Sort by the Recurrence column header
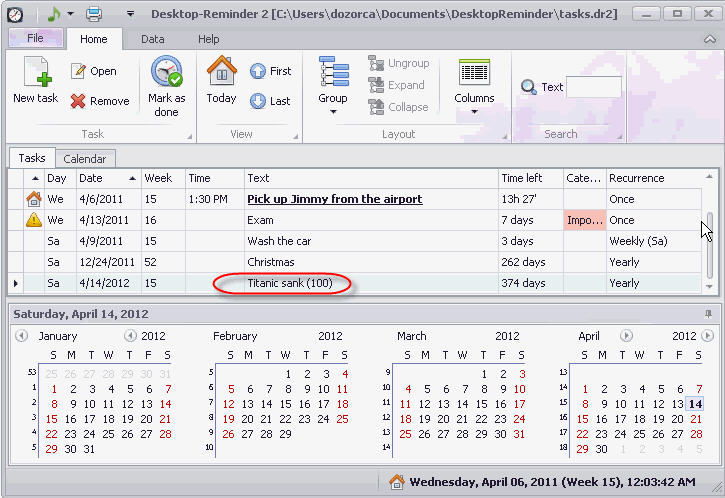 [x=653, y=178]
